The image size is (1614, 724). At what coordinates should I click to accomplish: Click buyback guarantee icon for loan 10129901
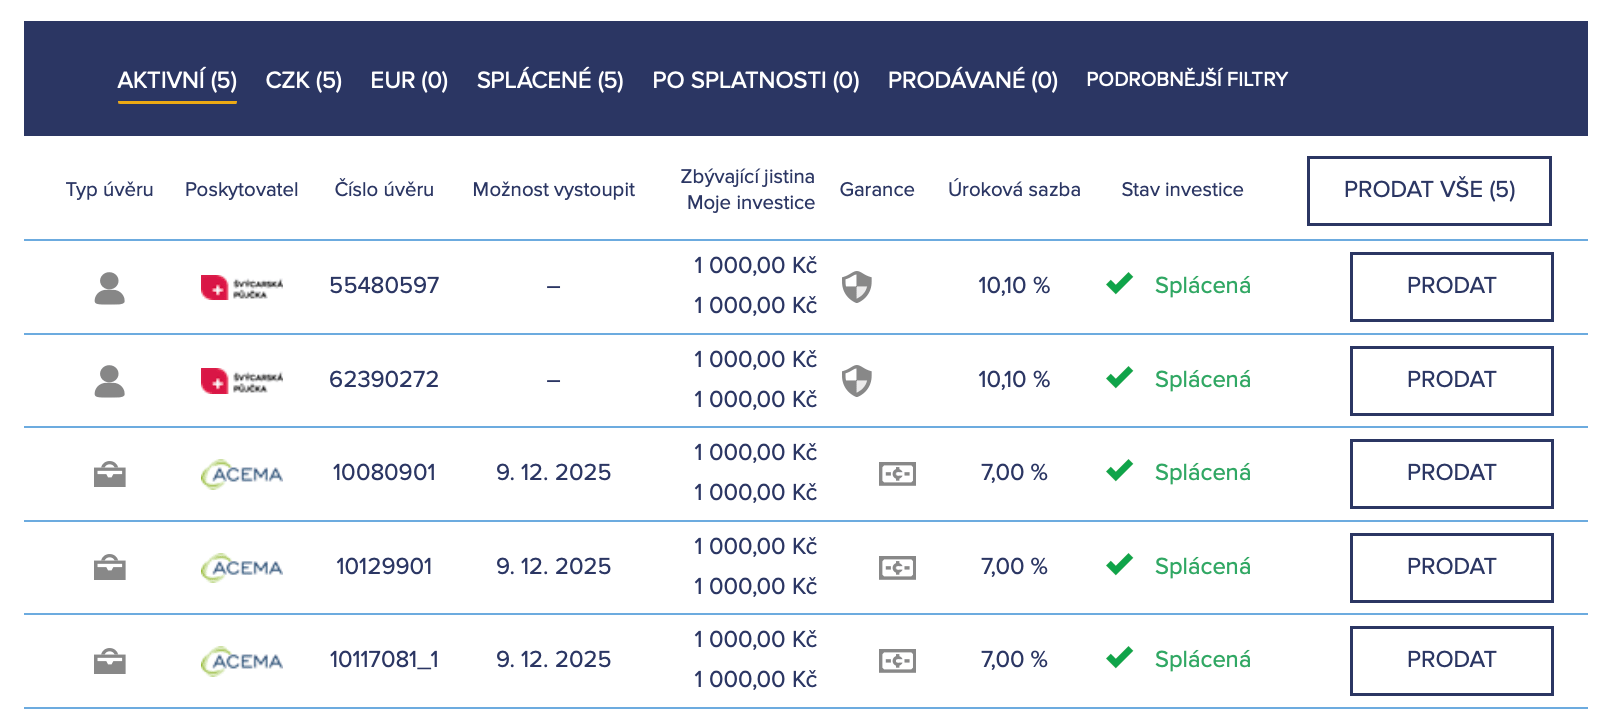tap(897, 568)
